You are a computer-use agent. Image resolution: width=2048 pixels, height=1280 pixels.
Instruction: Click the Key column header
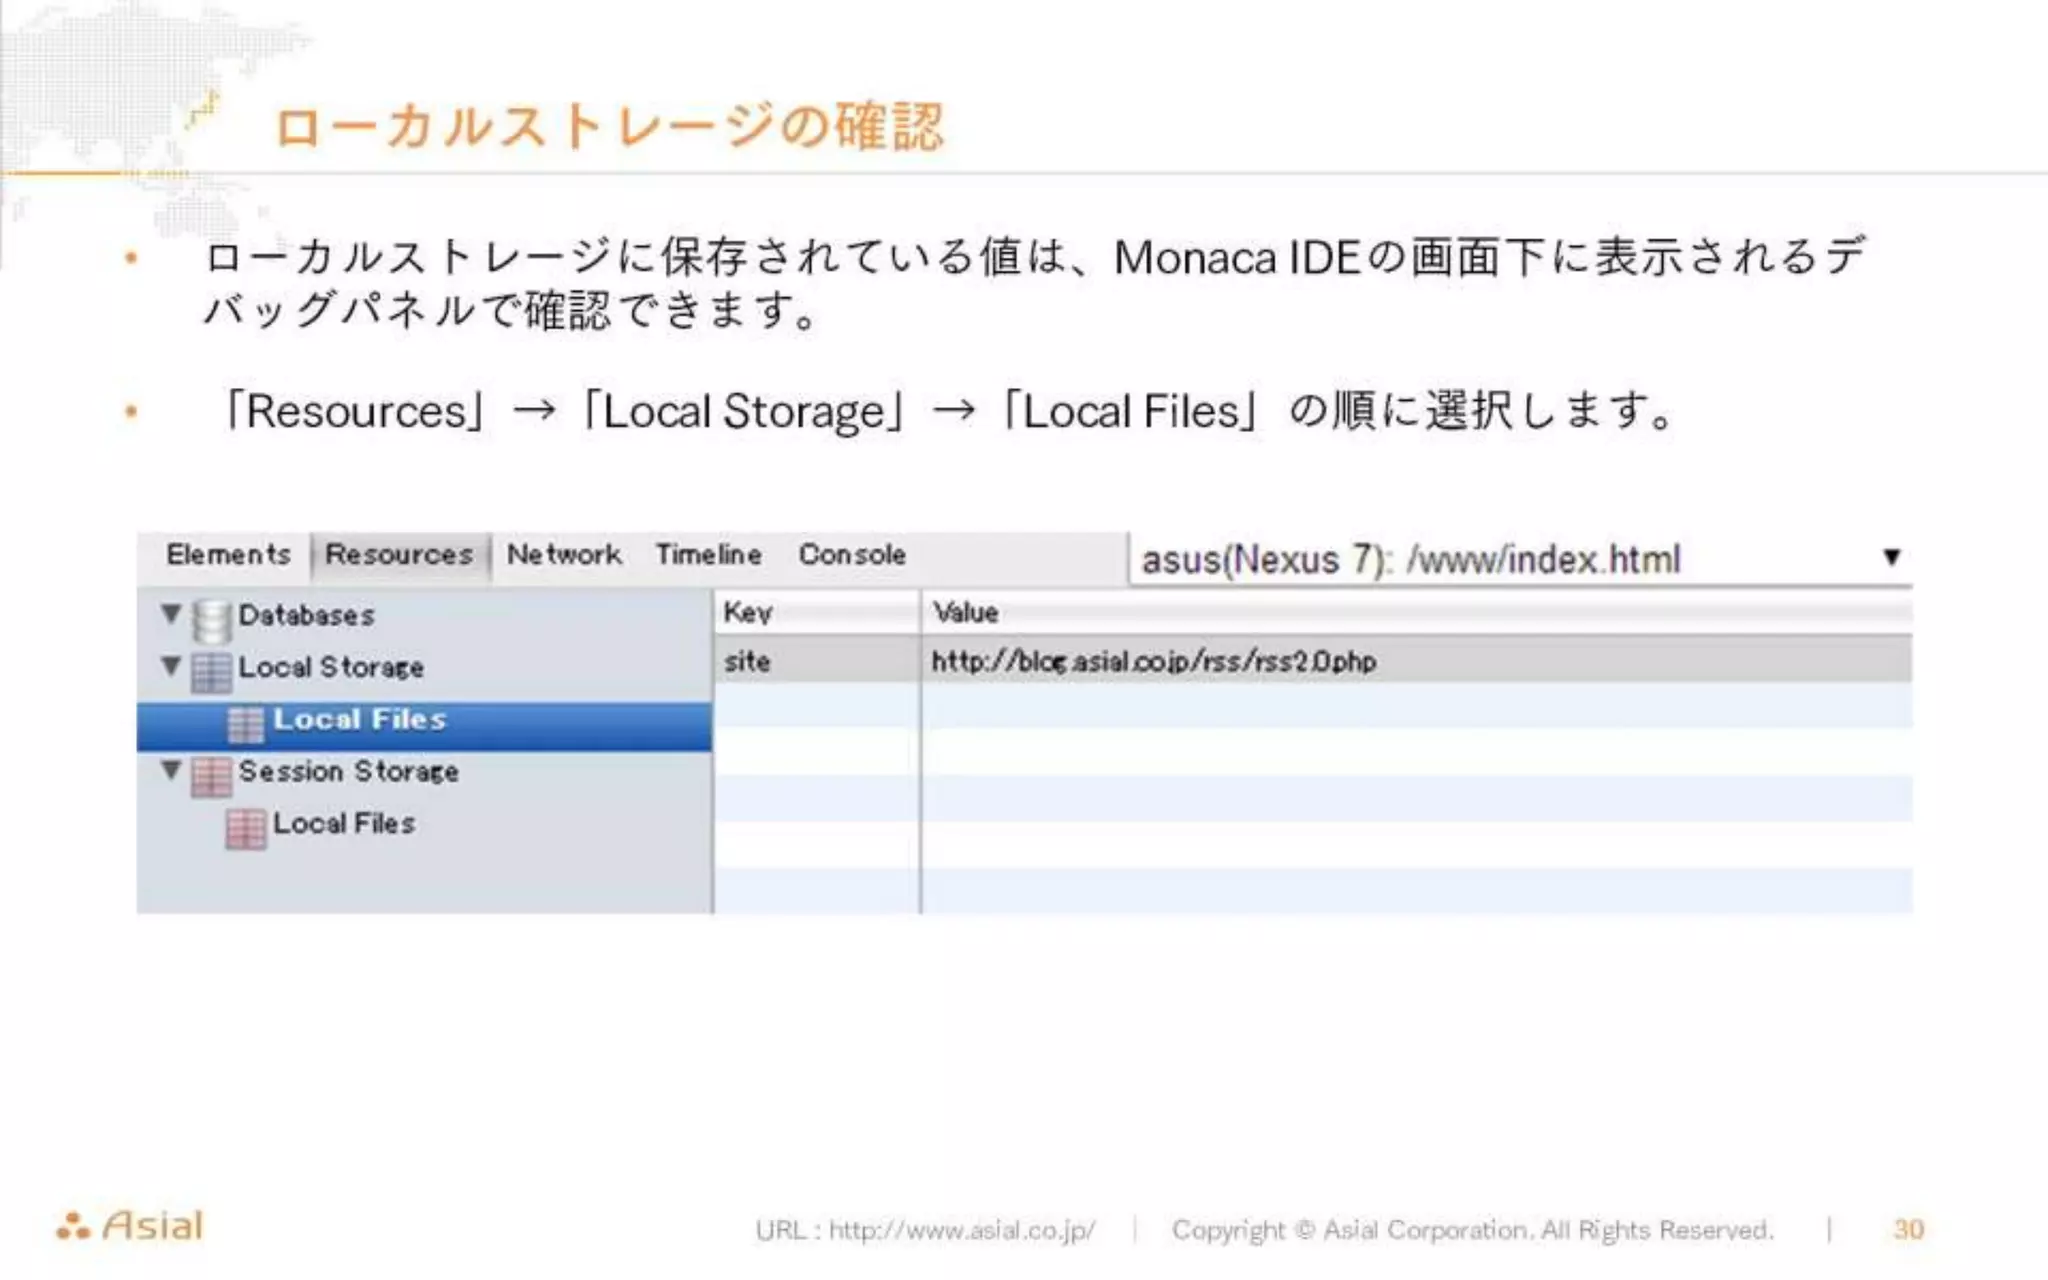(x=817, y=612)
